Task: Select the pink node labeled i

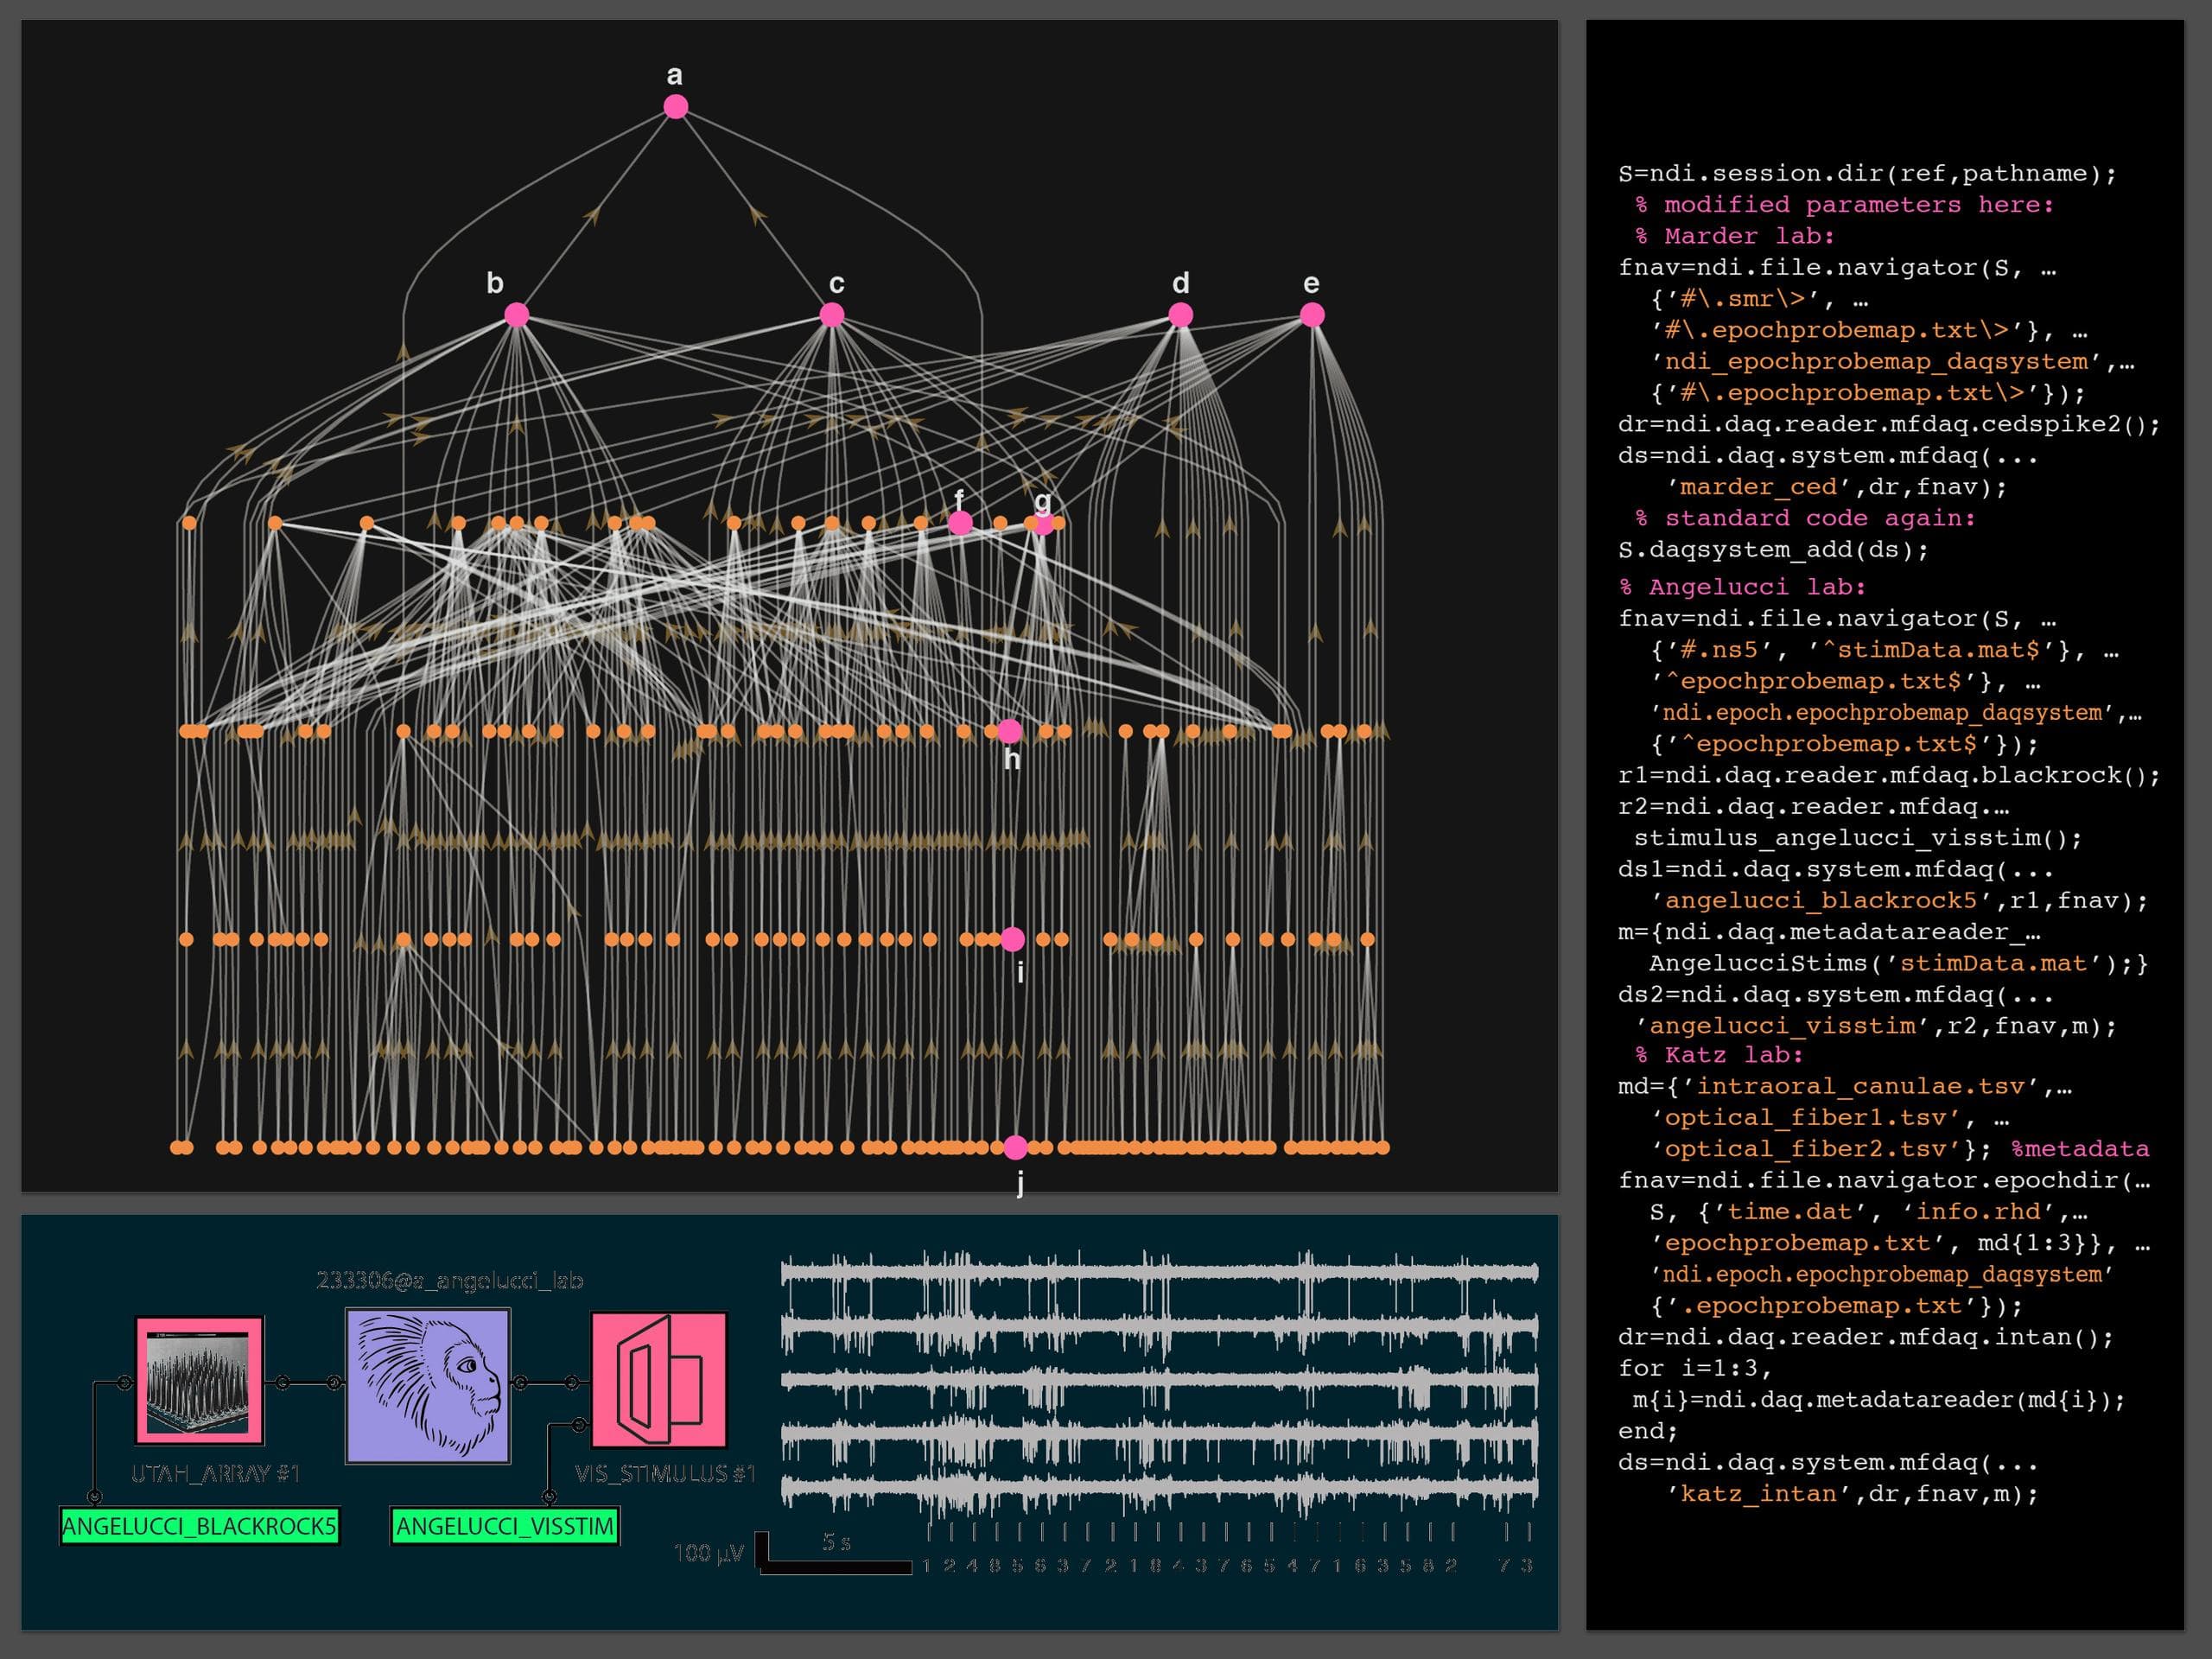Action: (1012, 939)
